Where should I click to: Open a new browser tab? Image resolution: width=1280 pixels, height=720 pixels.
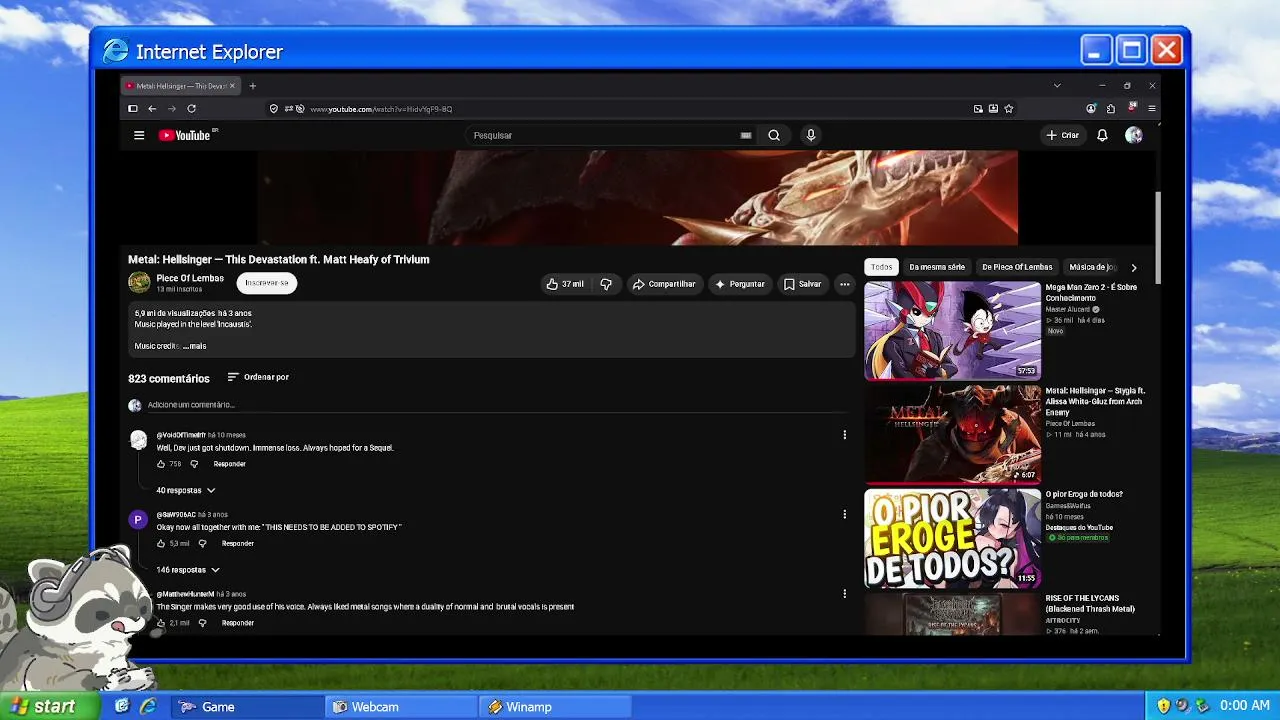pos(252,86)
